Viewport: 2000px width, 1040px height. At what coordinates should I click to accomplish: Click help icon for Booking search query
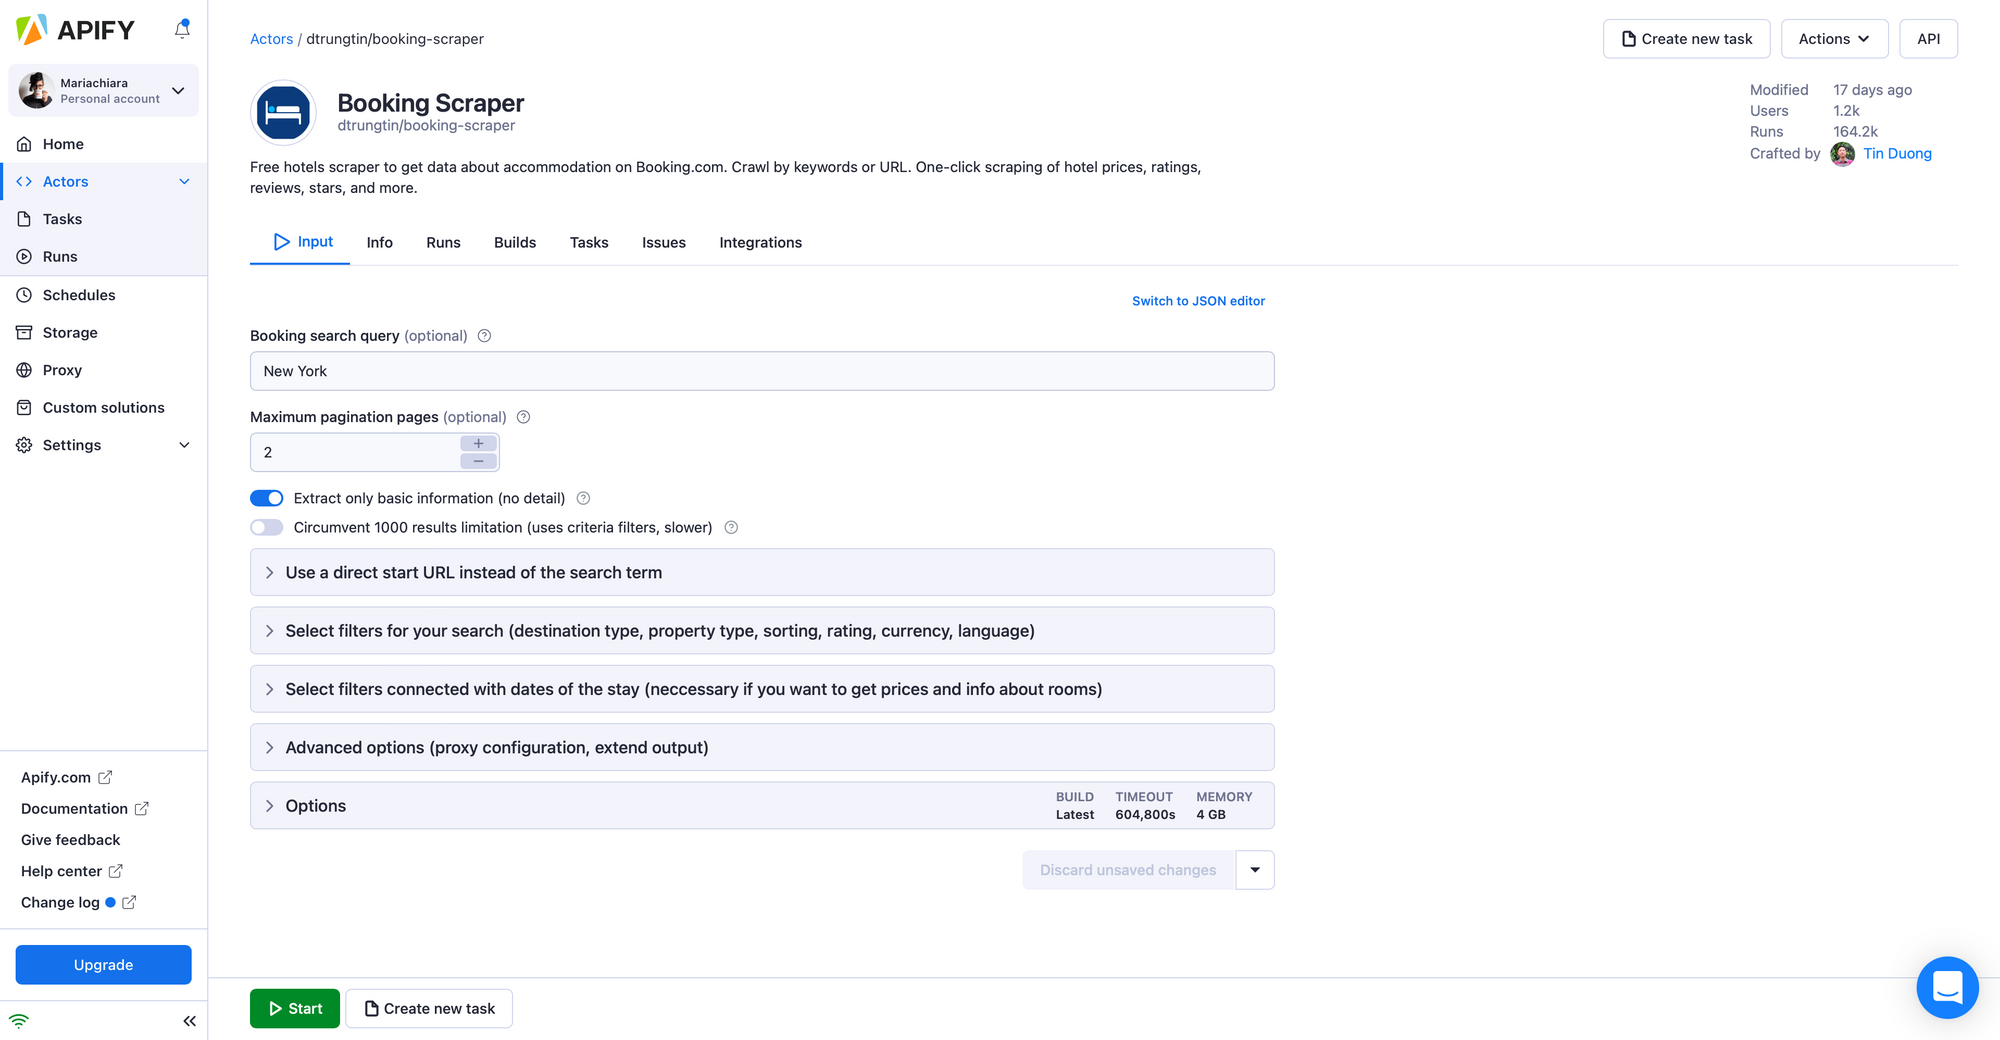[x=484, y=336]
